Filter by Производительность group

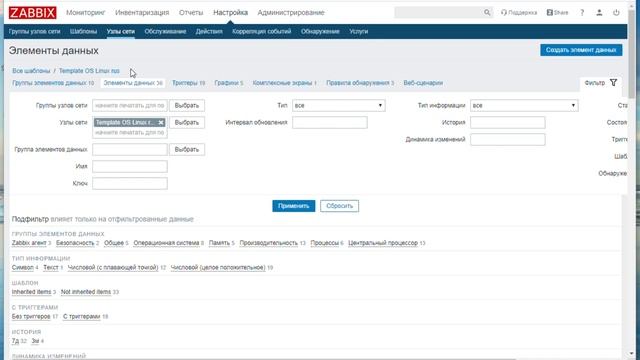[269, 243]
